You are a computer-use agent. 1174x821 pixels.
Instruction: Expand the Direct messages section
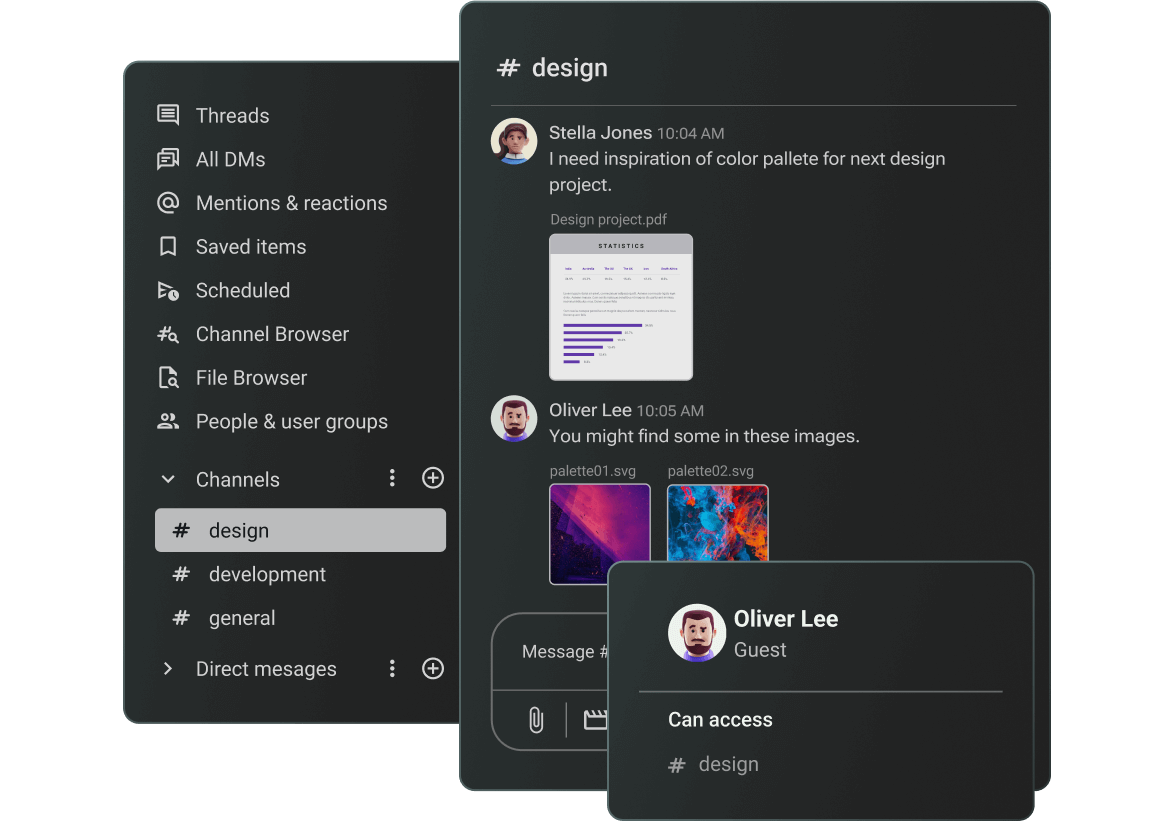(168, 668)
